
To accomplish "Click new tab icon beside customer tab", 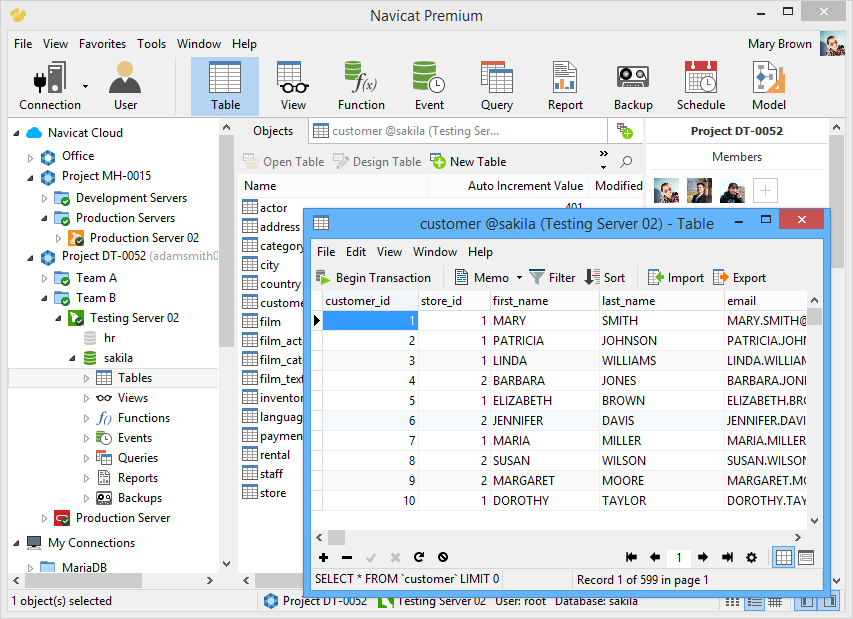I will [x=625, y=131].
